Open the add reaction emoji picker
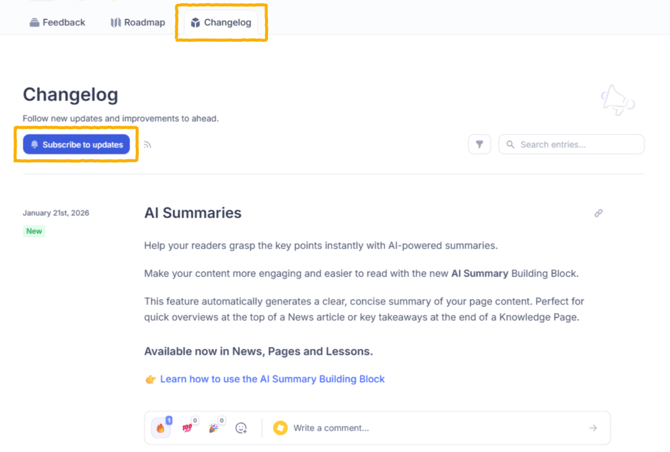This screenshot has width=670, height=452. coord(241,428)
